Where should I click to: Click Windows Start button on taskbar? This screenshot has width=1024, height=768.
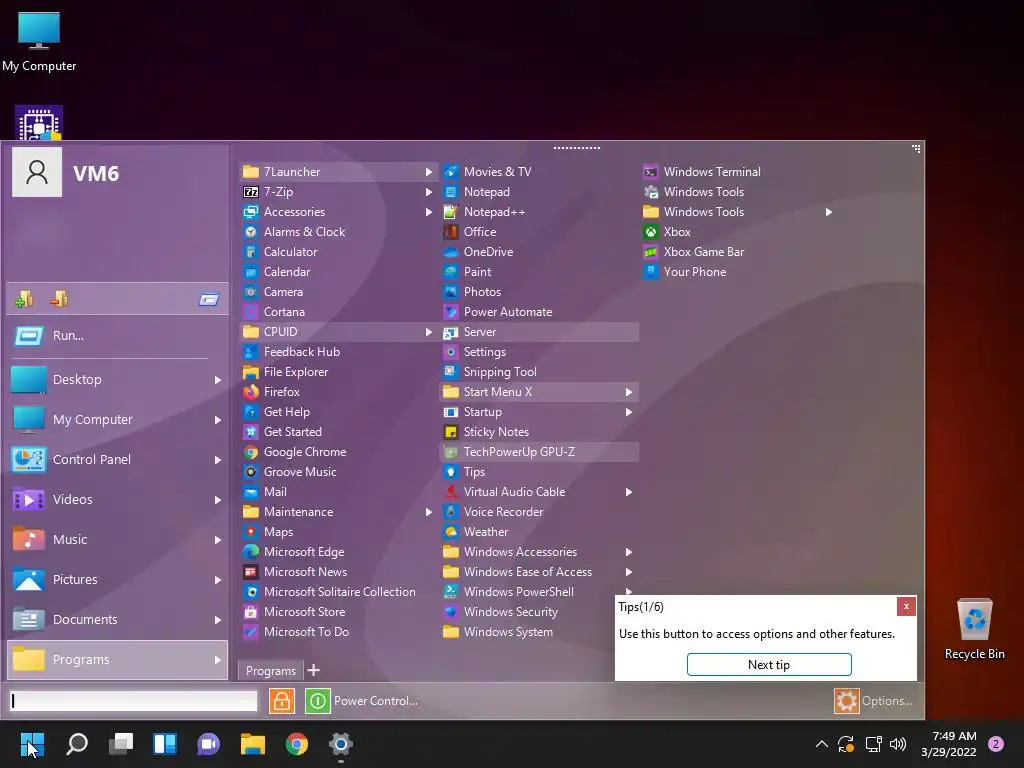[x=32, y=744]
